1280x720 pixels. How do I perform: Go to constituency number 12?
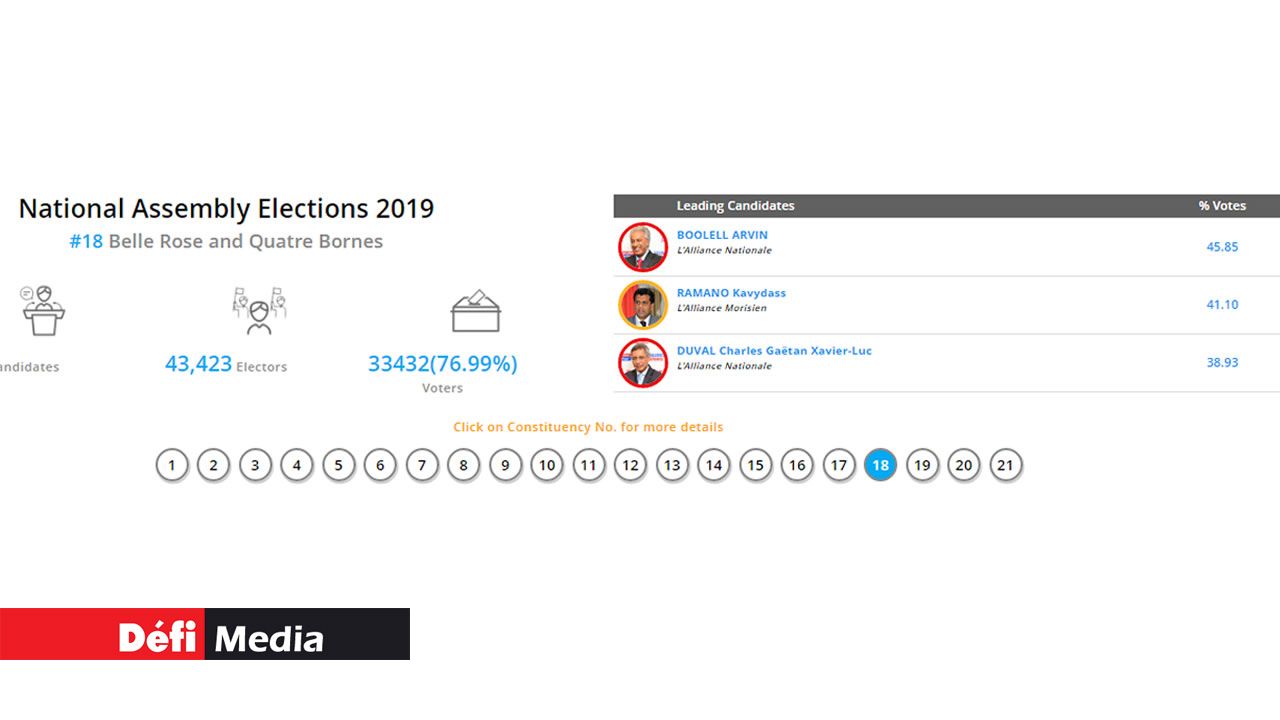point(630,465)
